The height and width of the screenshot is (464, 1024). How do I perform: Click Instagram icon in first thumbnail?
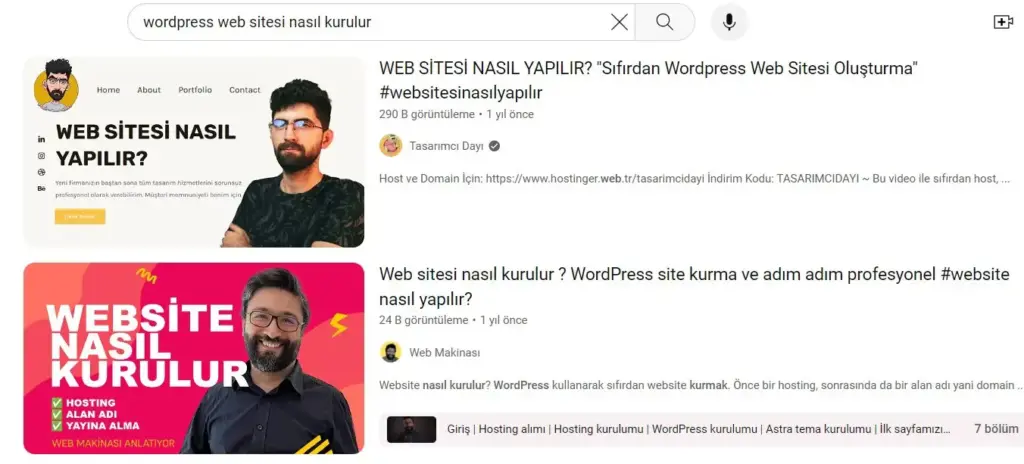pyautogui.click(x=42, y=156)
